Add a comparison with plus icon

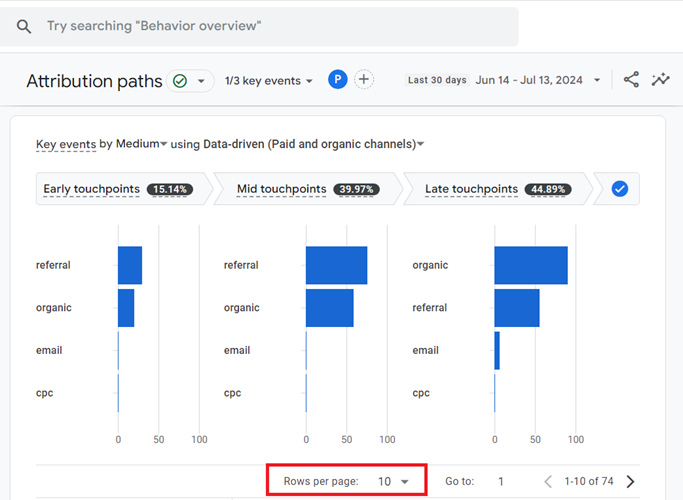pyautogui.click(x=364, y=80)
